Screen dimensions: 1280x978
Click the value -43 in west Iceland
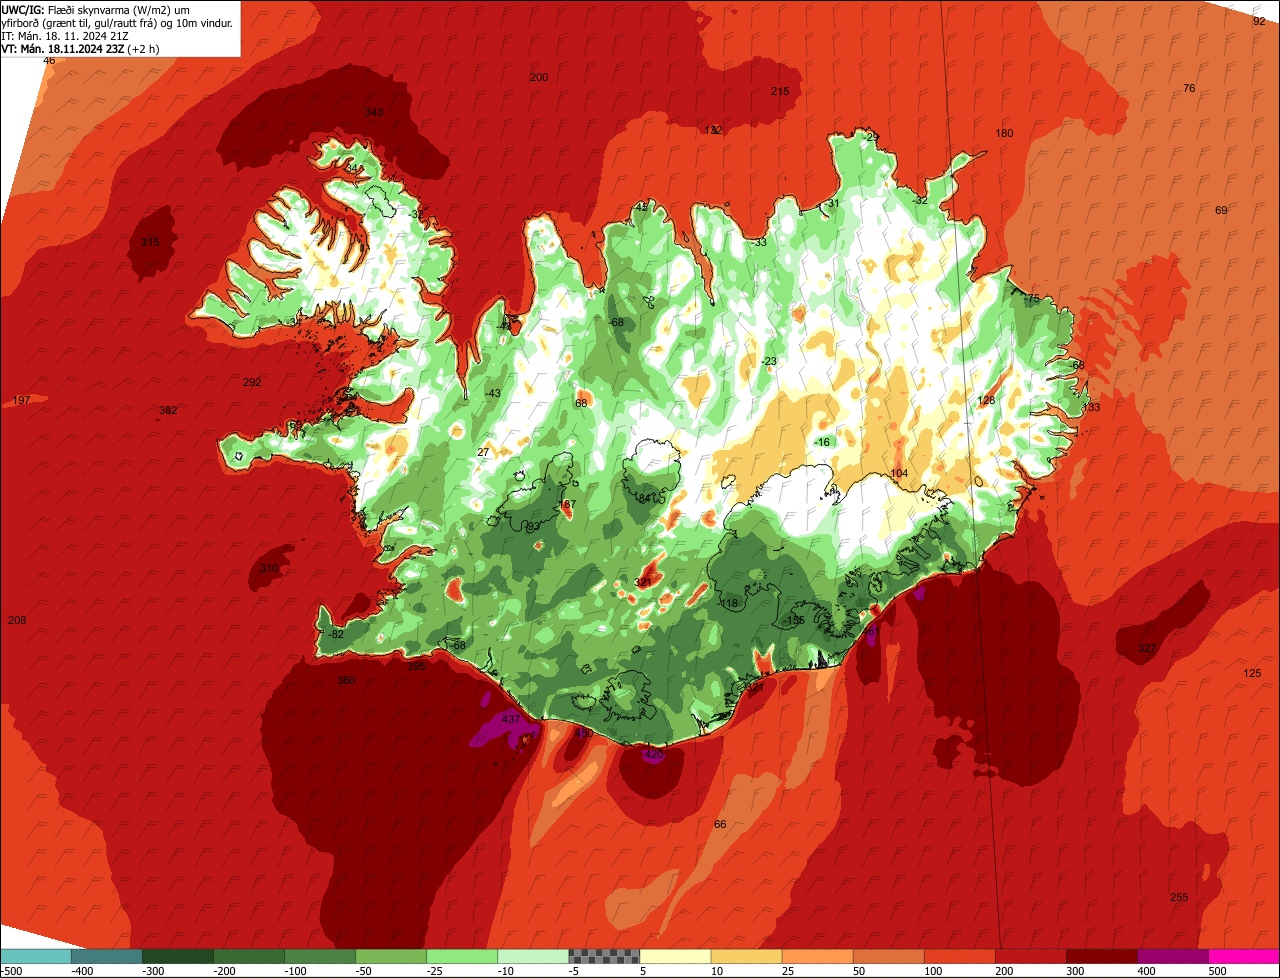[x=492, y=393]
